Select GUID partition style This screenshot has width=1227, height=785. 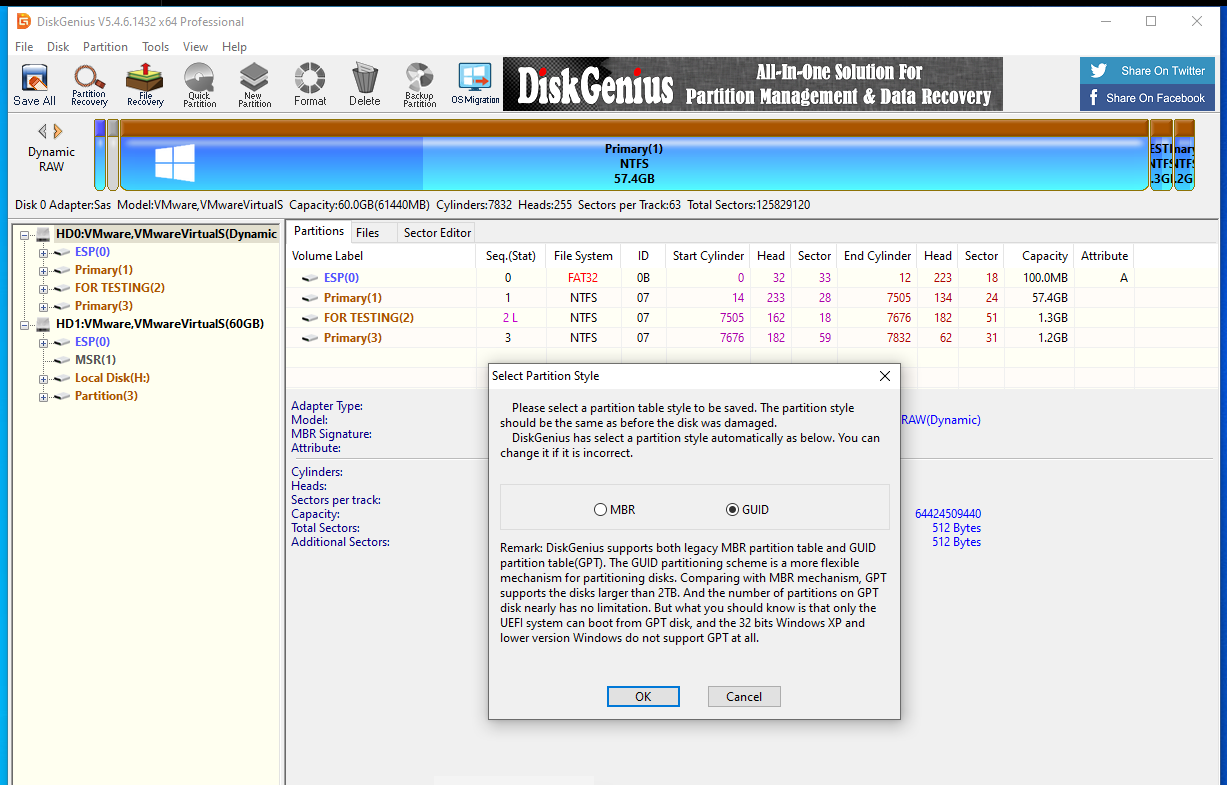click(x=747, y=510)
